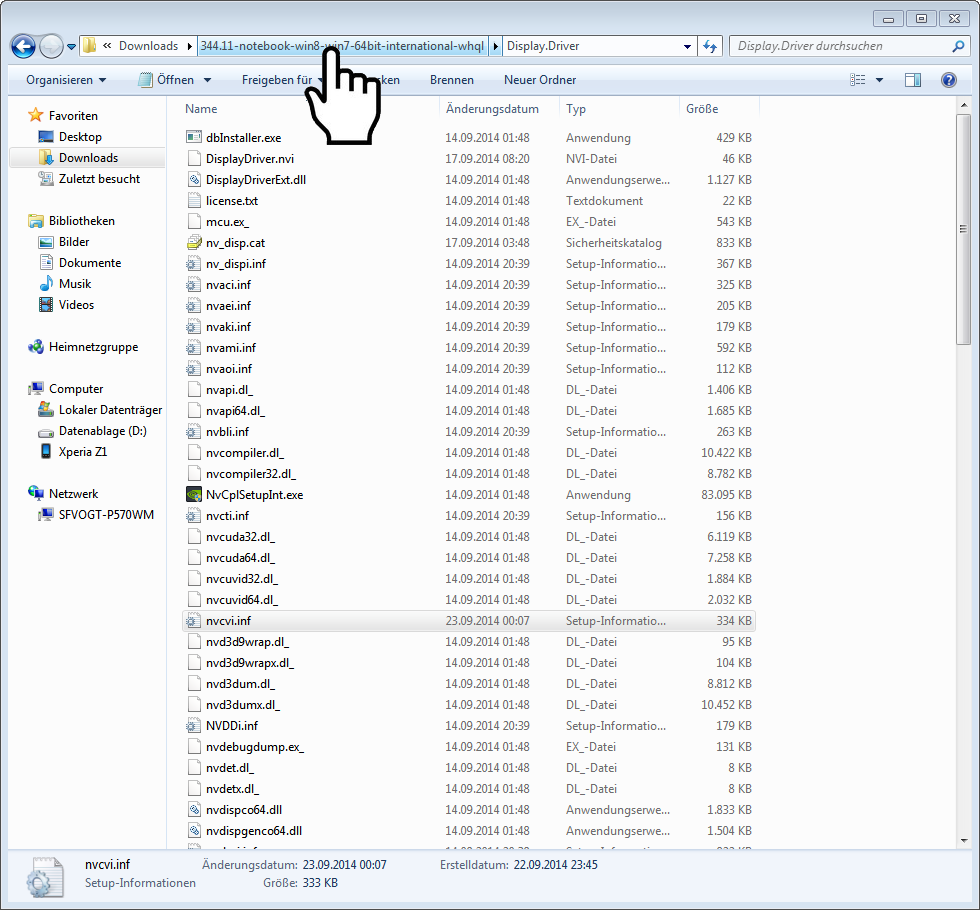The width and height of the screenshot is (980, 910).
Task: Click the Netzwerk icon
Action: point(36,493)
